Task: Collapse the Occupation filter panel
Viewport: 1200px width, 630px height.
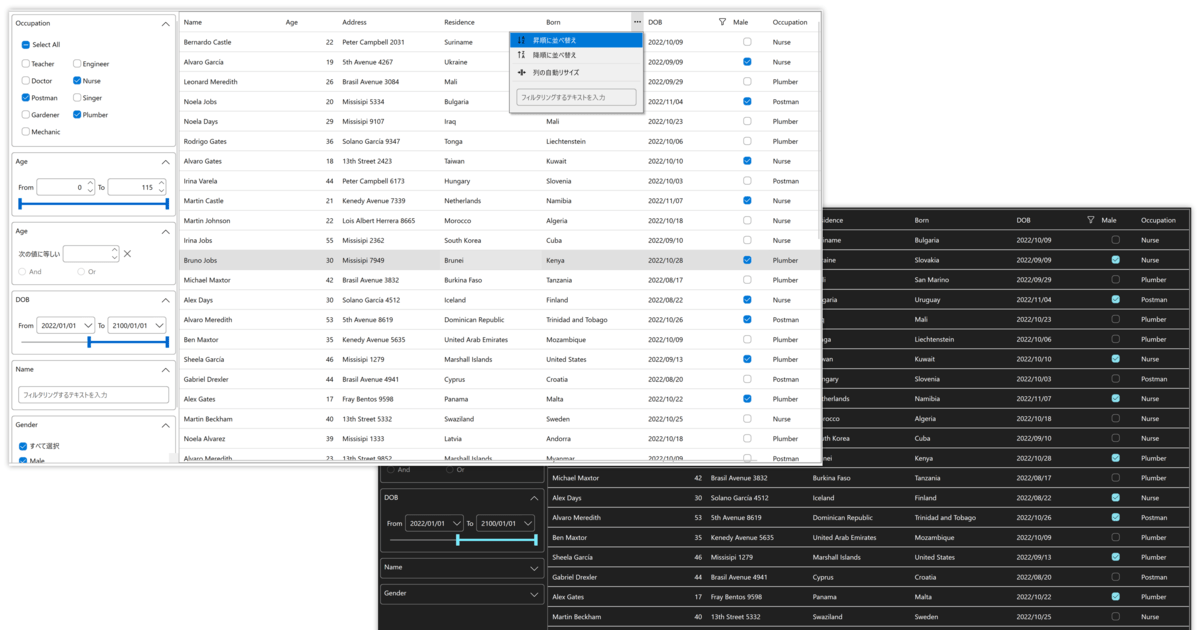Action: [x=164, y=22]
